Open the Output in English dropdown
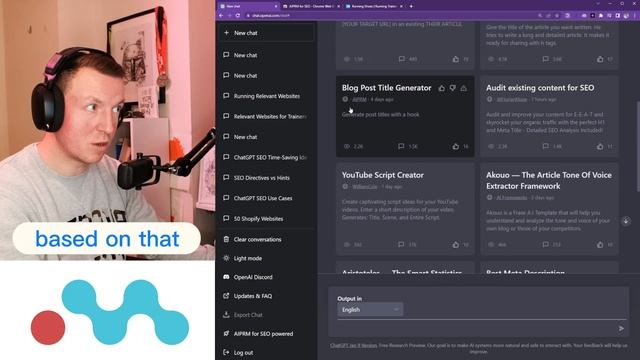 point(370,310)
